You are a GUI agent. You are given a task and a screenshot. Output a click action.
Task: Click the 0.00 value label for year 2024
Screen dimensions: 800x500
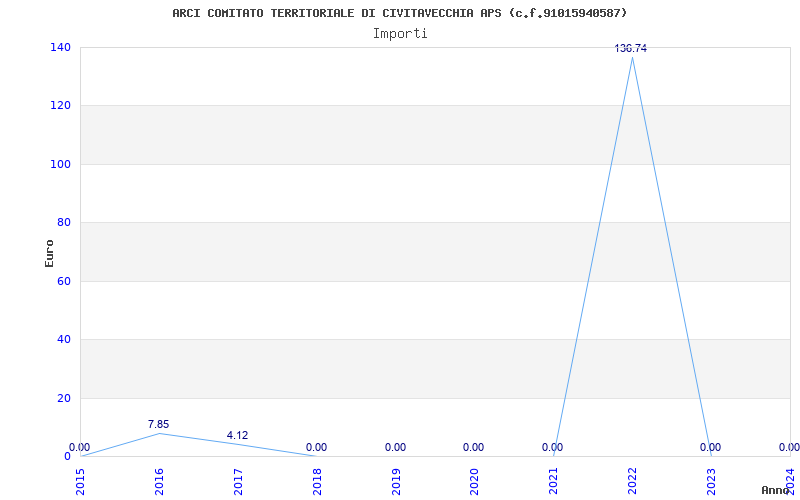click(789, 447)
